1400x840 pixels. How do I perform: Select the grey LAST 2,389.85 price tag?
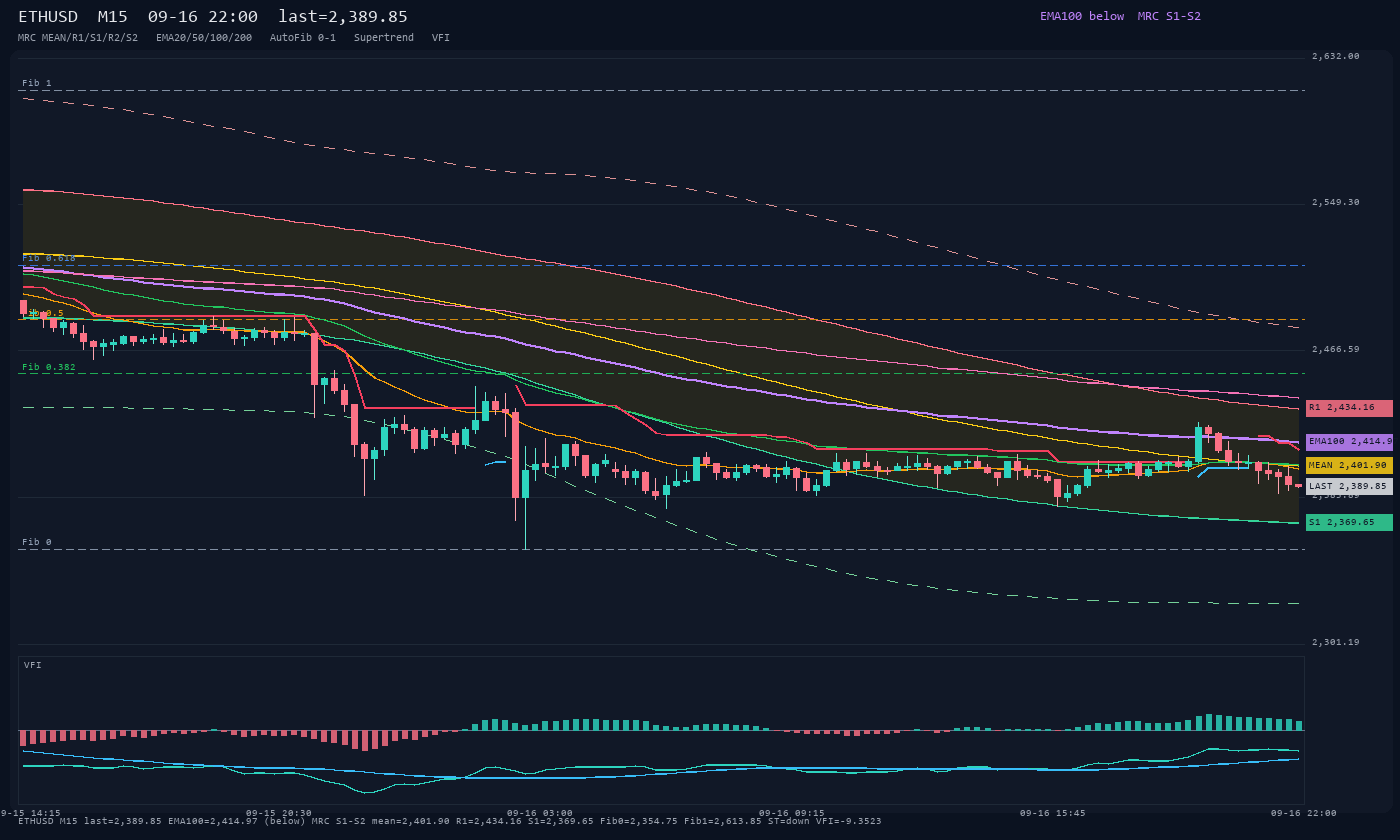click(1349, 486)
